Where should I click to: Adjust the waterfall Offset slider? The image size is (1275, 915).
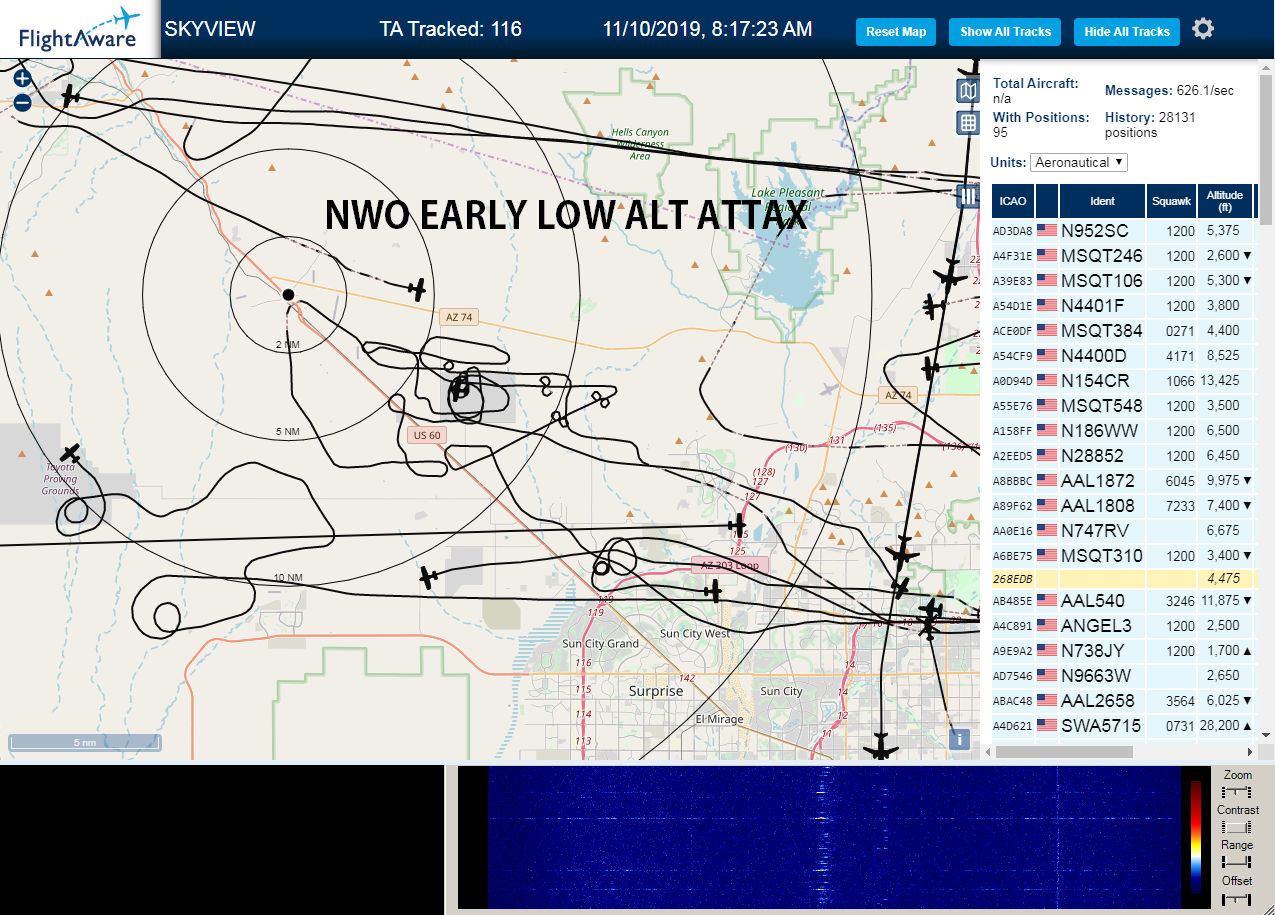tap(1237, 898)
